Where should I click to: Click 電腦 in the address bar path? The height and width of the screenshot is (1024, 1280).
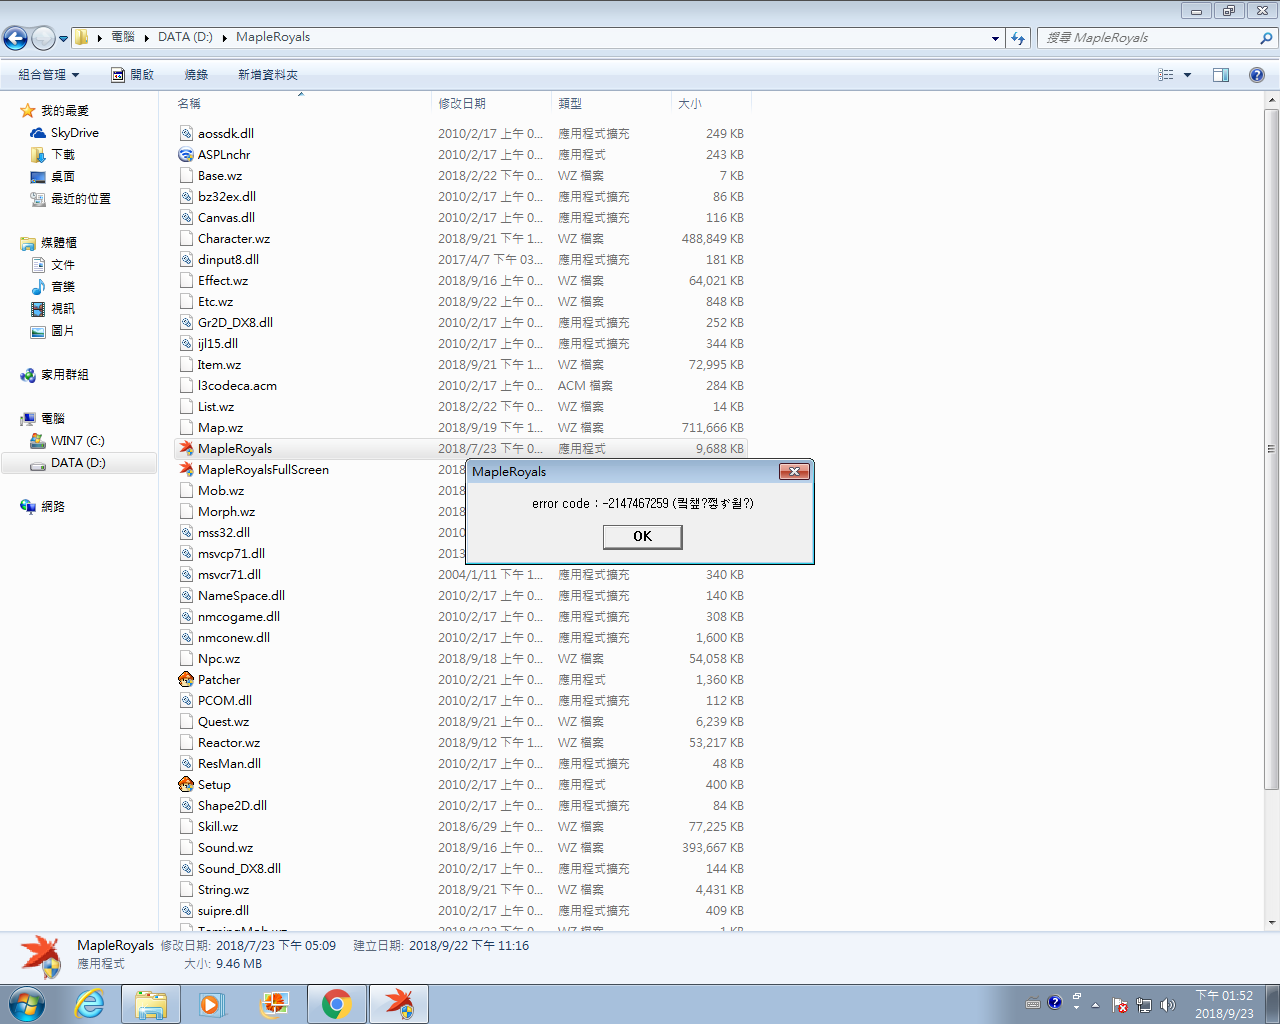pyautogui.click(x=123, y=37)
